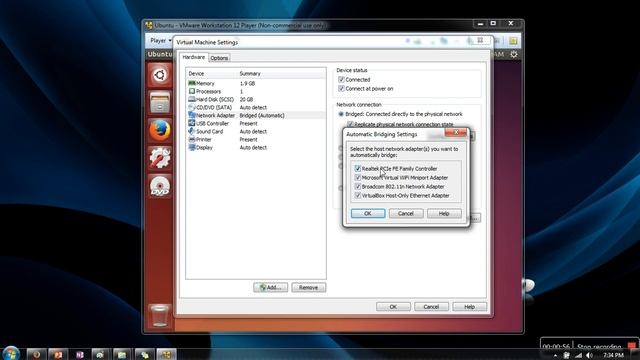Select the Bridged network connection radio button
This screenshot has width=640, height=360.
click(341, 114)
